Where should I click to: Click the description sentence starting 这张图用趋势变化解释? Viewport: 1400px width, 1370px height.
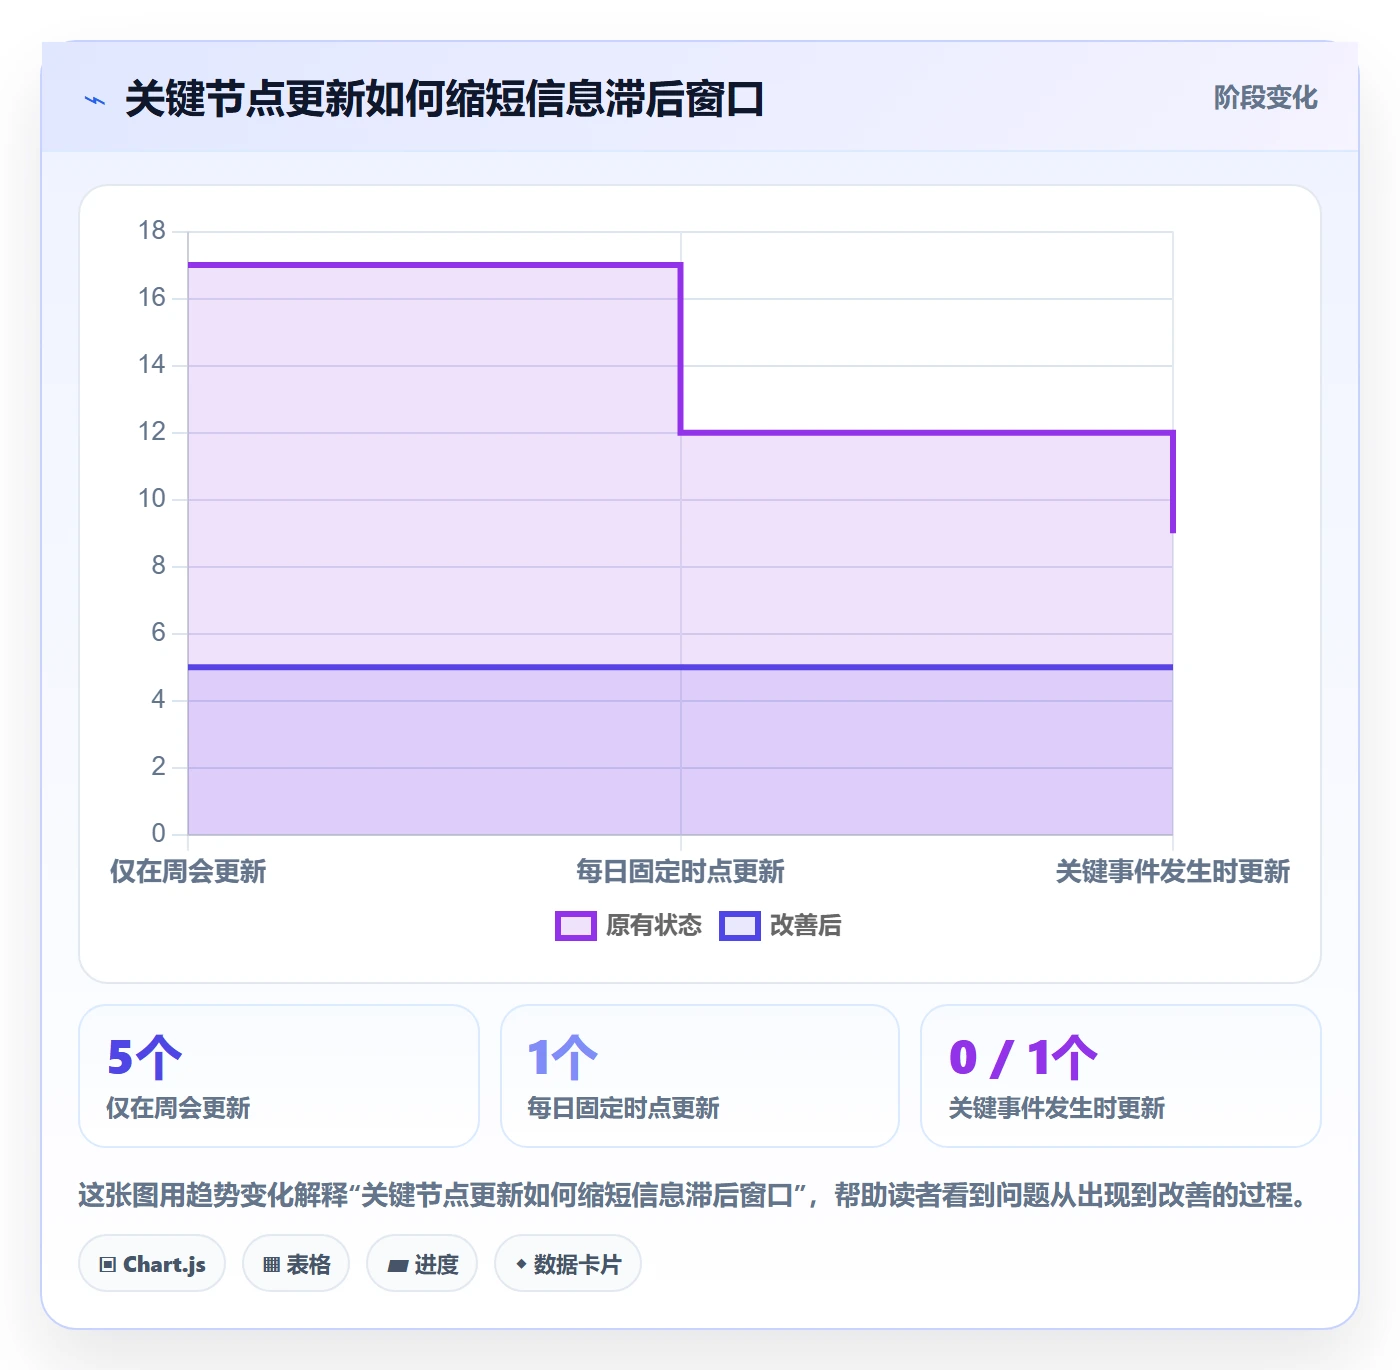(695, 1195)
